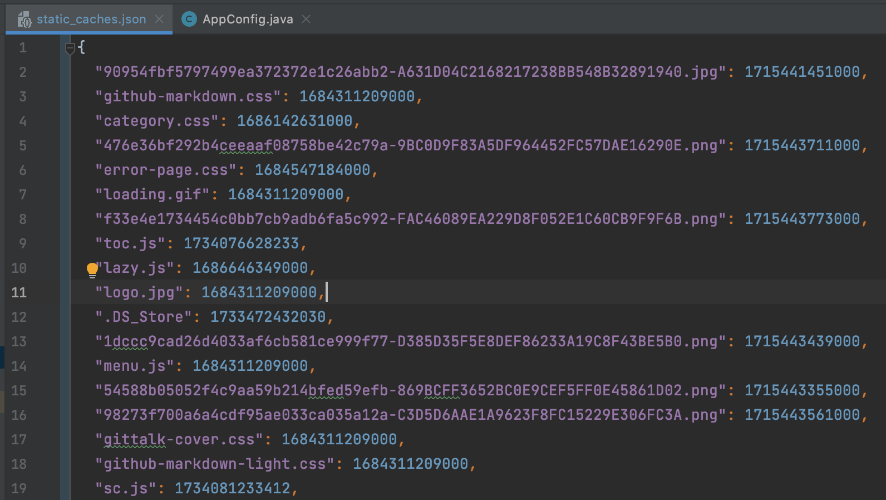886x500 pixels.
Task: Click line number 19 in the gutter
Action: [20, 488]
